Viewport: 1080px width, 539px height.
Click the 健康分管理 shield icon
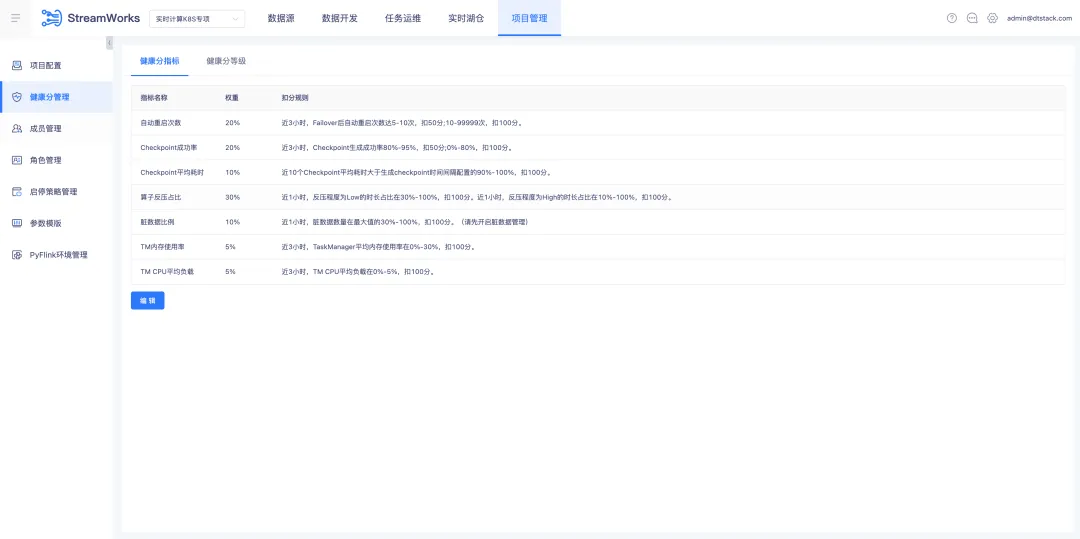click(17, 97)
